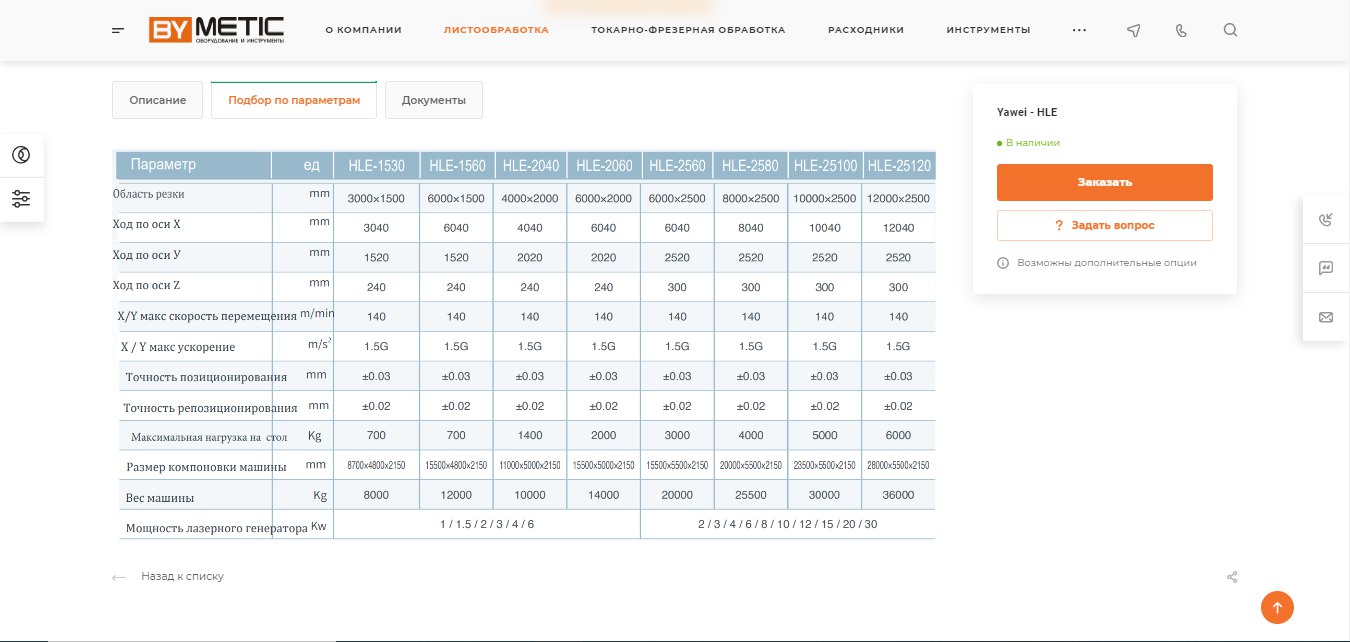Switch to the Описание tab

click(157, 100)
